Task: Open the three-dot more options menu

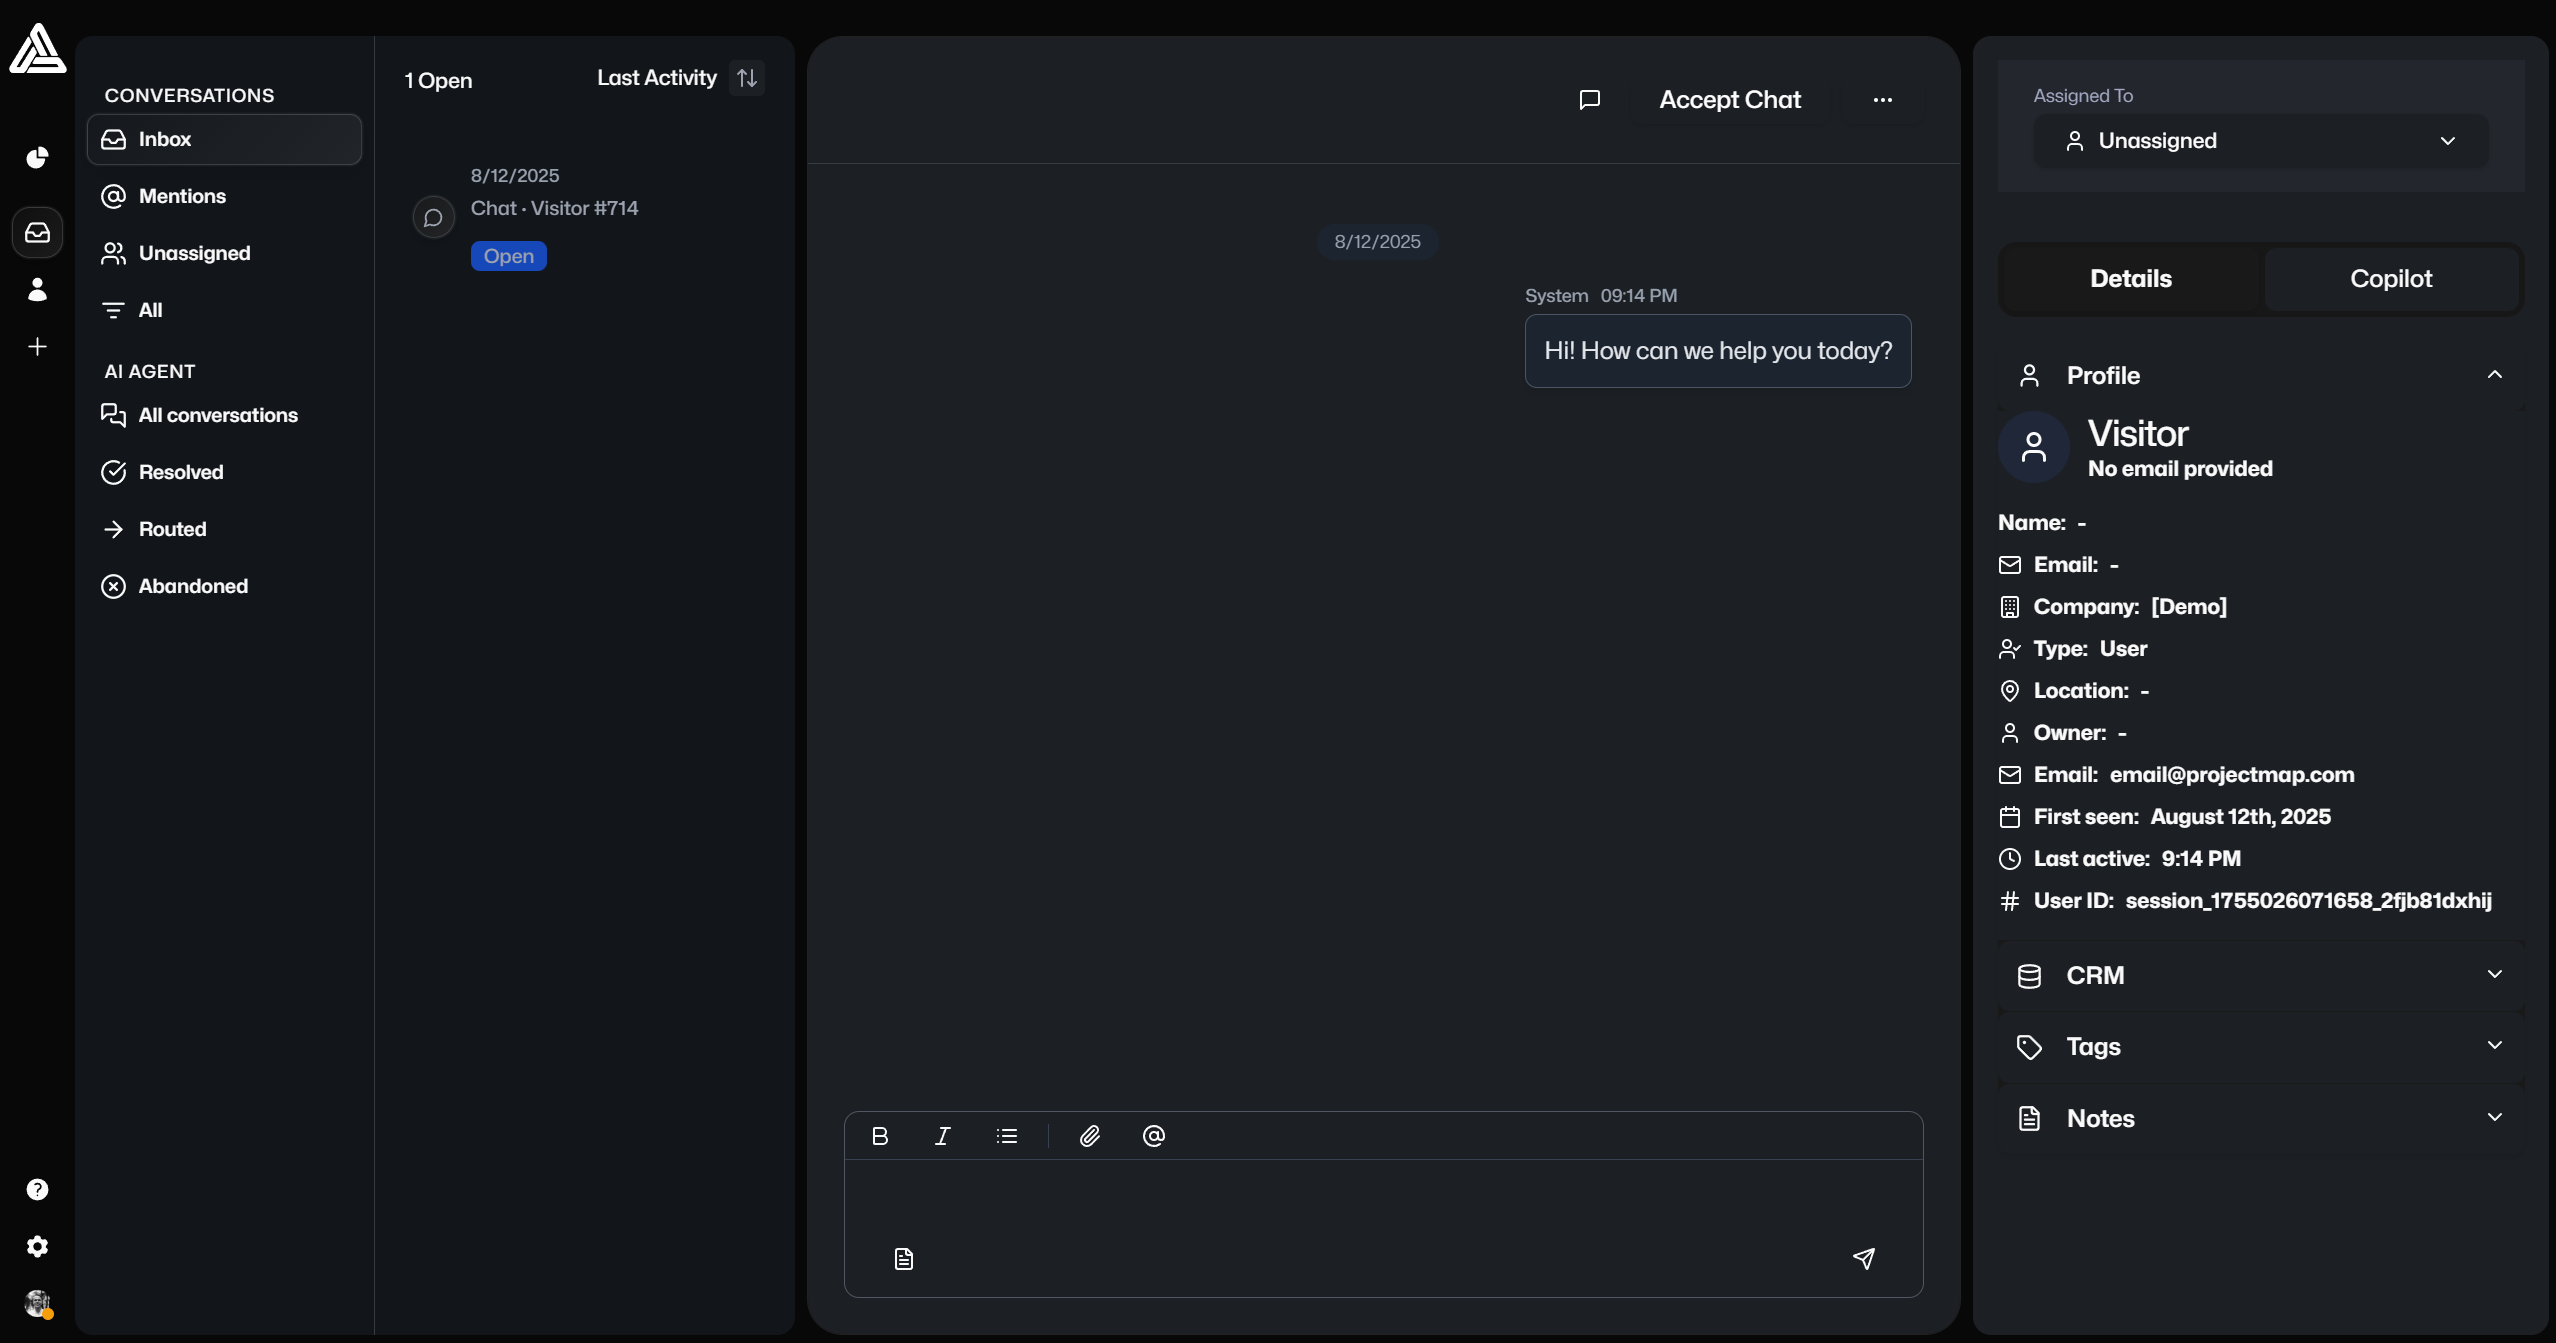Action: tap(1882, 100)
